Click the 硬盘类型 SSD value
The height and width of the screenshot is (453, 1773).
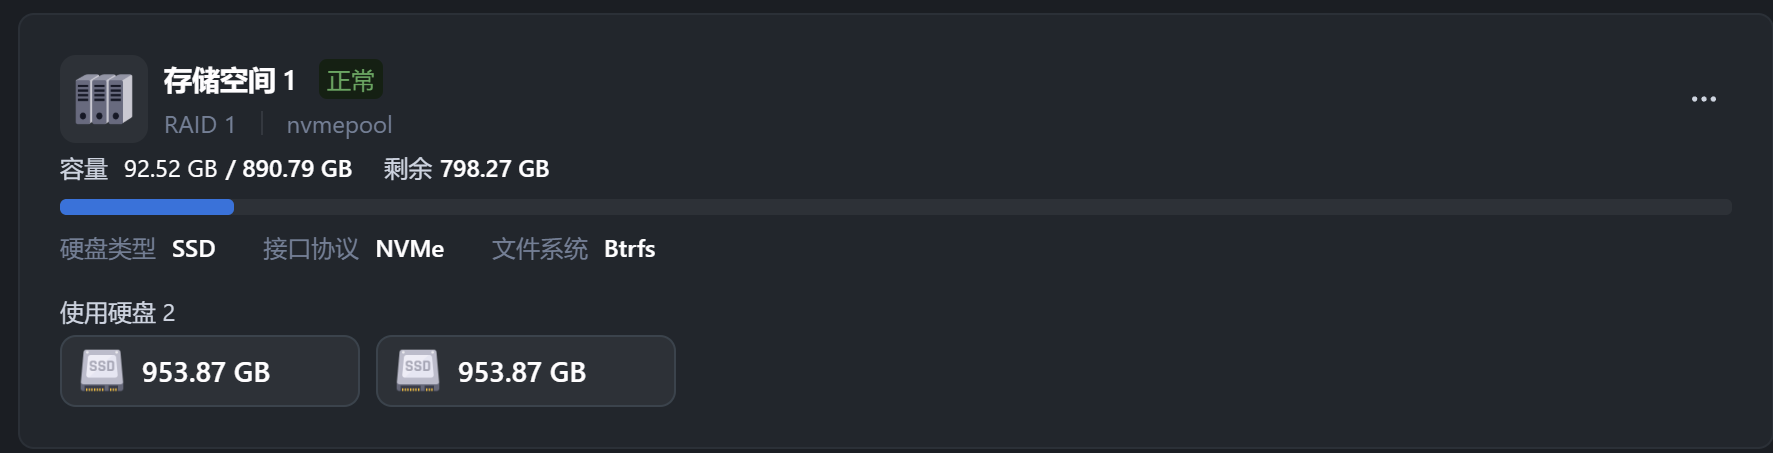pyautogui.click(x=194, y=249)
